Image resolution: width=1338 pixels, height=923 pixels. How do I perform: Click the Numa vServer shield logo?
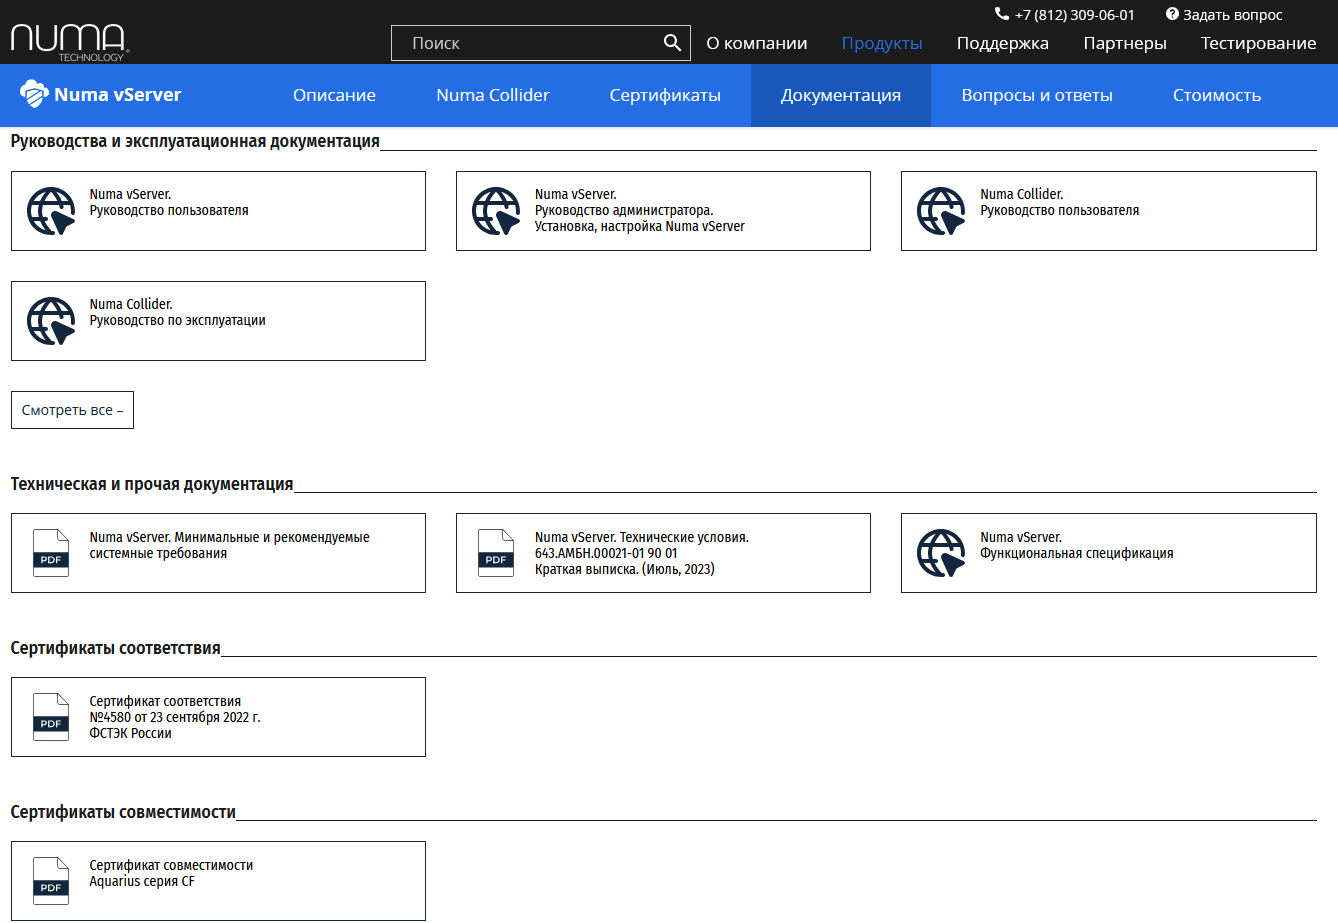[34, 94]
